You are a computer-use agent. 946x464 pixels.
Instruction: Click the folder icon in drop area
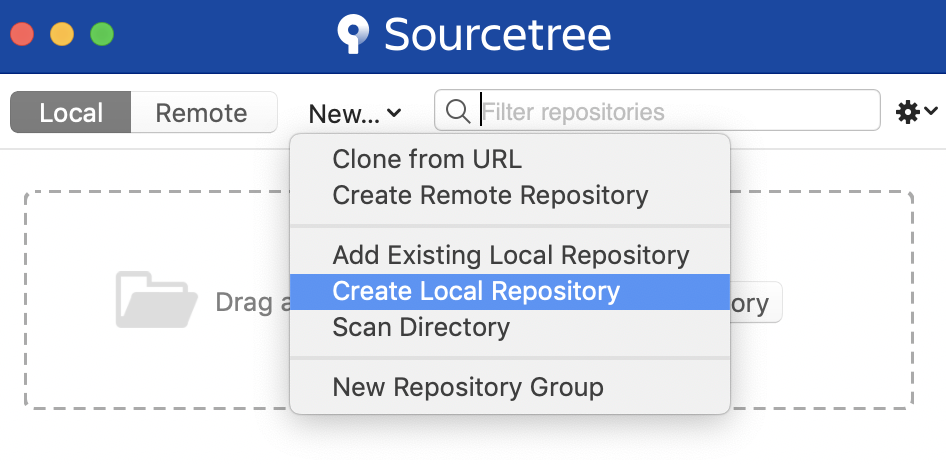pyautogui.click(x=156, y=300)
